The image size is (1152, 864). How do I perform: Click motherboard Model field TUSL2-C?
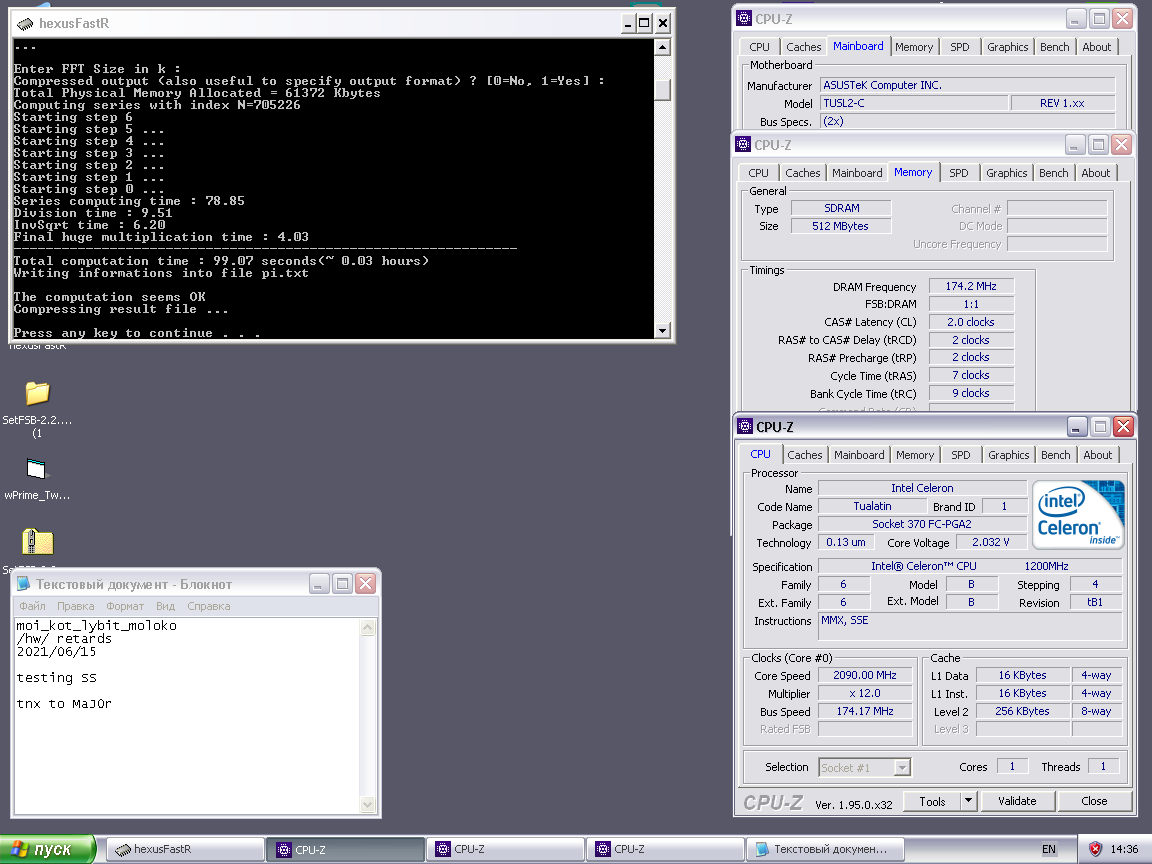click(x=913, y=104)
